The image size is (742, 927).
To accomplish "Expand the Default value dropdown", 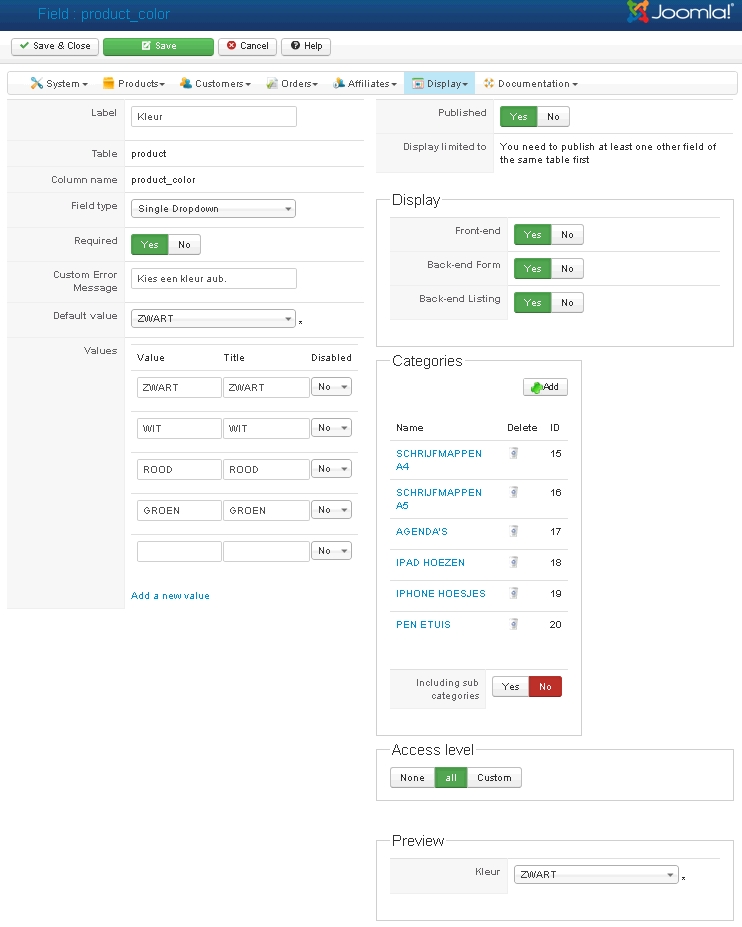I will (x=213, y=319).
